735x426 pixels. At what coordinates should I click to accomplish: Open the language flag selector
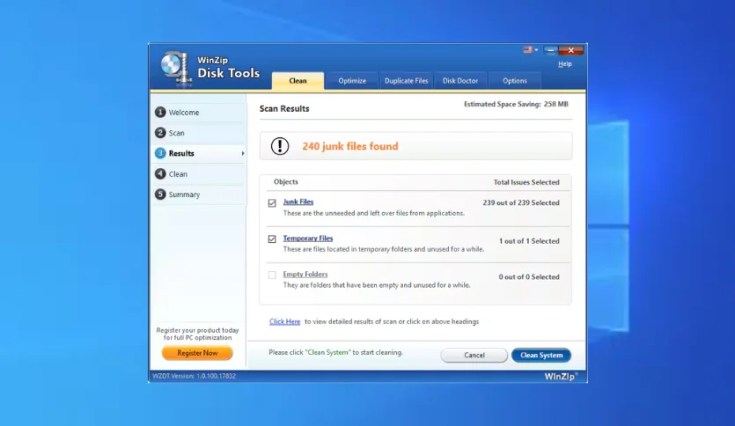531,50
